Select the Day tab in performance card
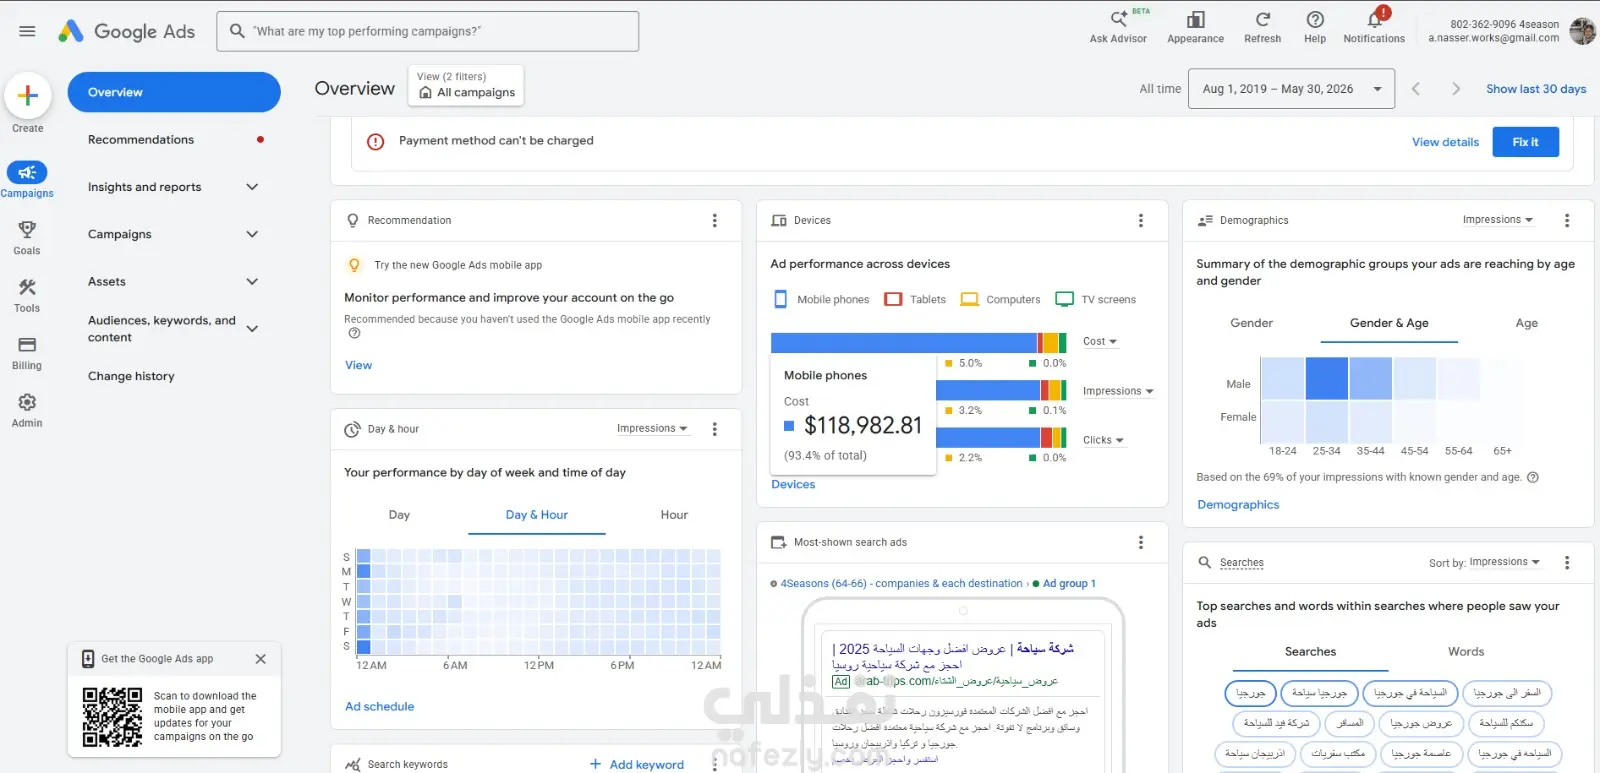This screenshot has width=1600, height=773. [399, 515]
